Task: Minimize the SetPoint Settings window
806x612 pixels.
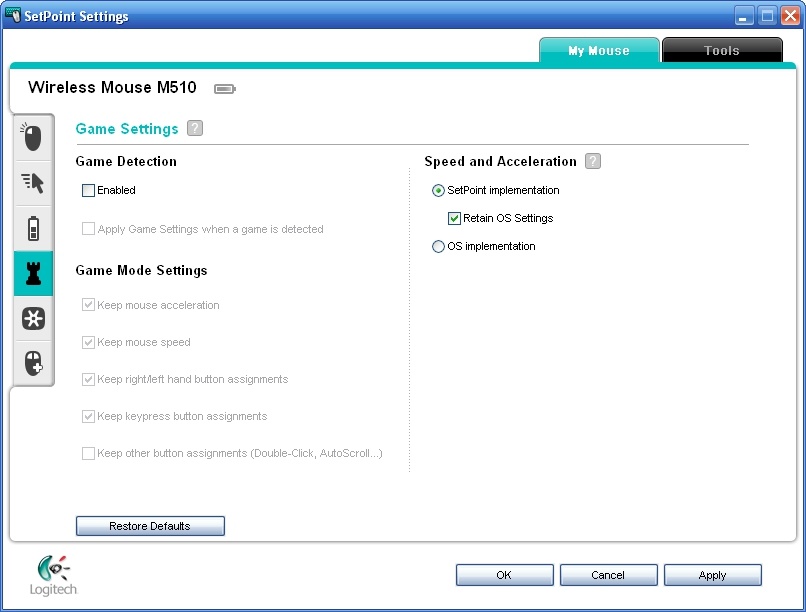Action: pyautogui.click(x=743, y=15)
